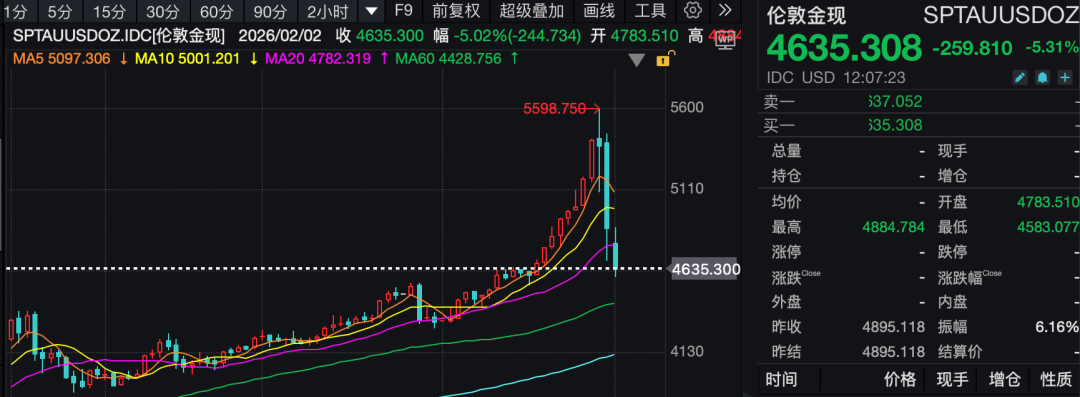Screen dimensions: 1080x397
Task: Switch chart to 60分 interval
Action: (x=212, y=10)
